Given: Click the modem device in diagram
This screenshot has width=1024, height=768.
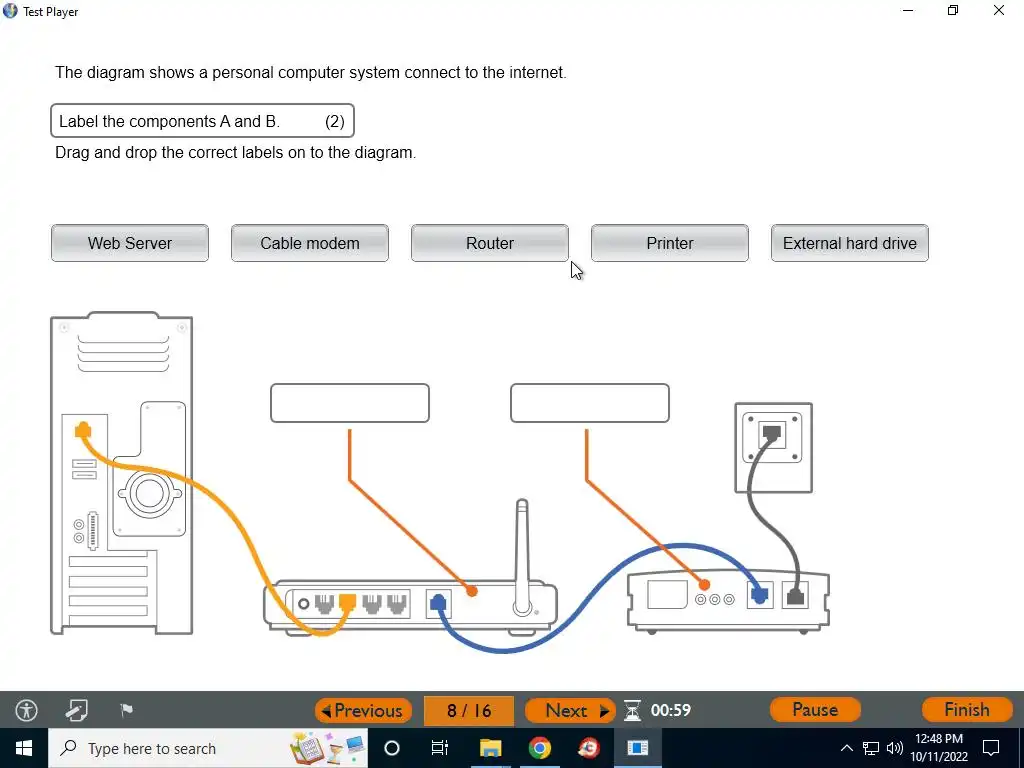Looking at the screenshot, I should tap(728, 601).
